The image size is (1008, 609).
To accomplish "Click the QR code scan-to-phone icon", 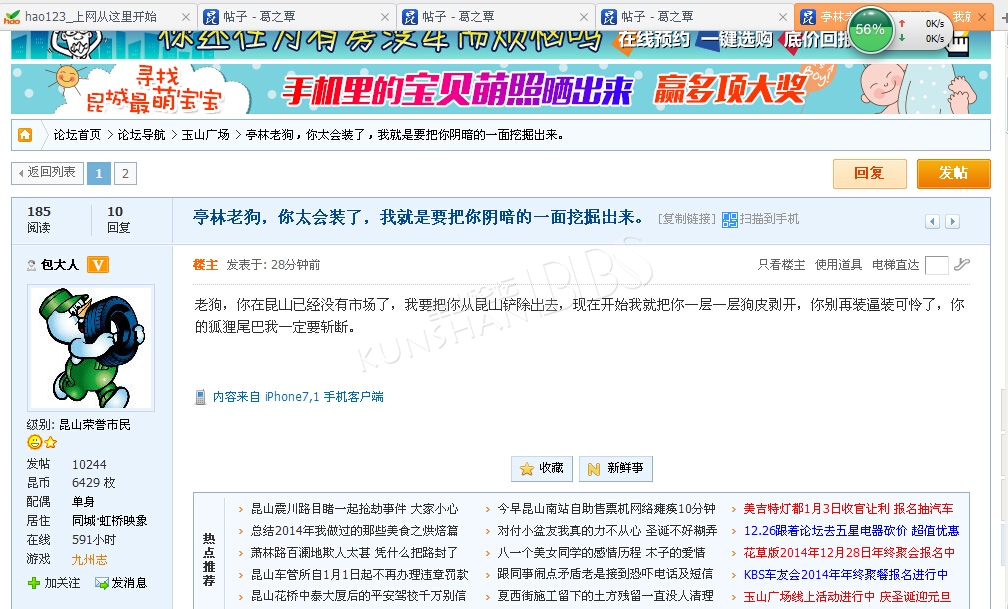I will click(730, 220).
